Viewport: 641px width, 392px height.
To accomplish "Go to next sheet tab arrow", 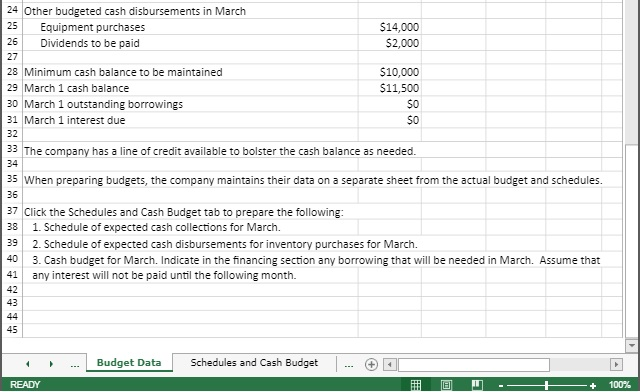I will pos(51,363).
